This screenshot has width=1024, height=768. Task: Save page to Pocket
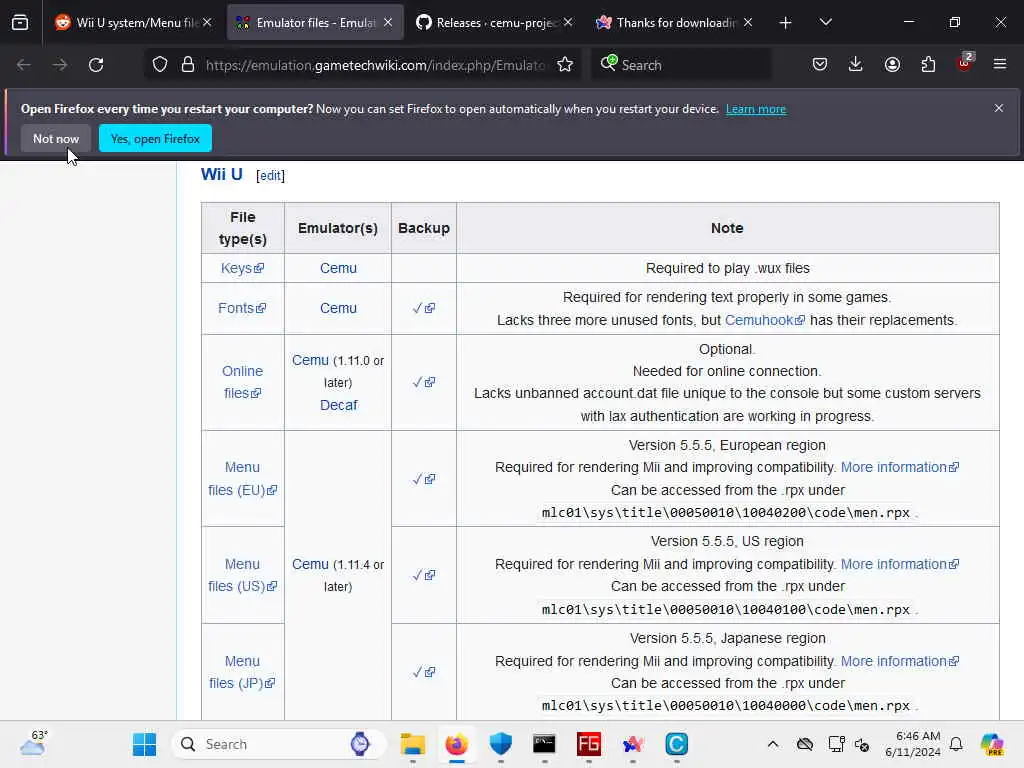pyautogui.click(x=820, y=64)
